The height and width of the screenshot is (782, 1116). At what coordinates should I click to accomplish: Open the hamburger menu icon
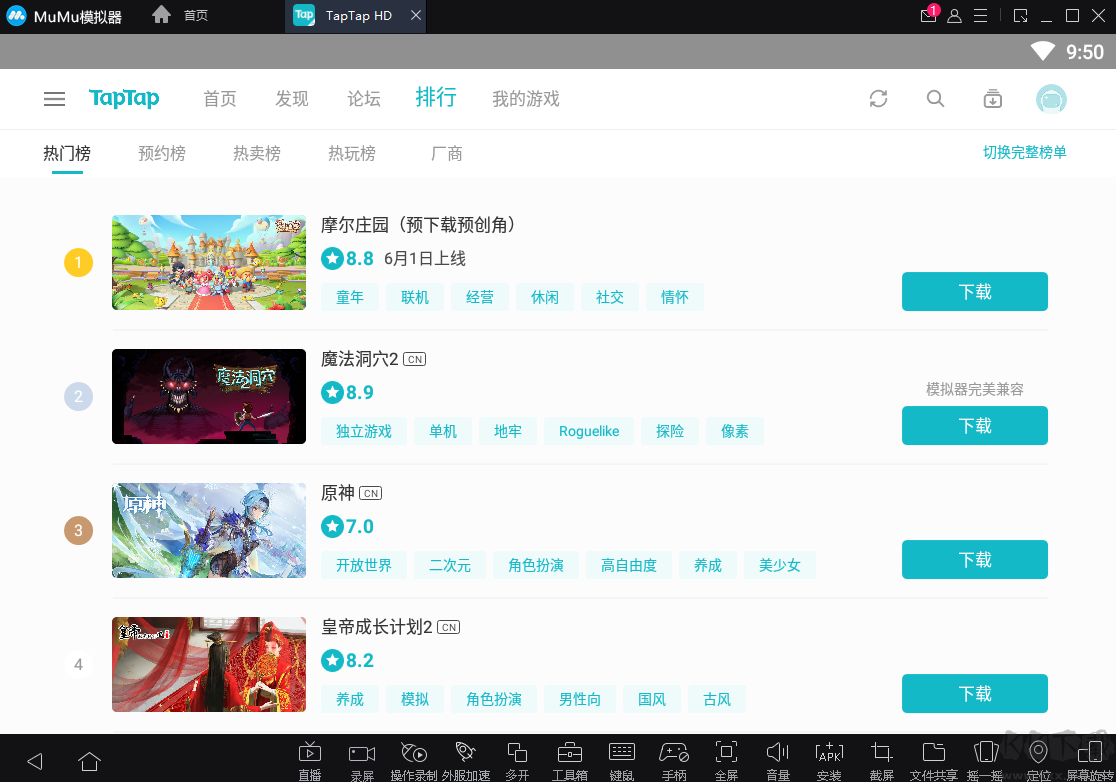(x=54, y=99)
